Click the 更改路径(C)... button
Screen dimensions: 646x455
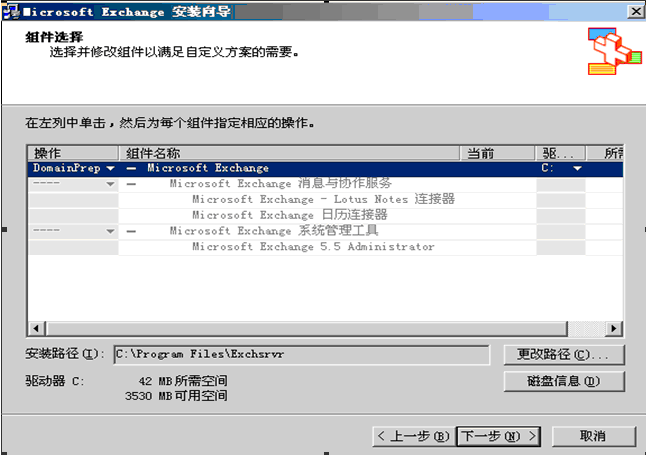coord(564,354)
